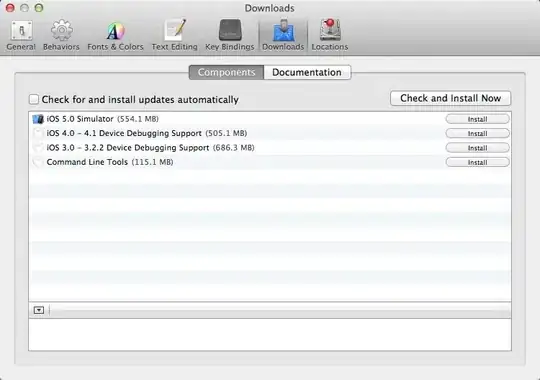Open Locations preferences pane
The width and height of the screenshot is (540, 380).
tap(330, 35)
